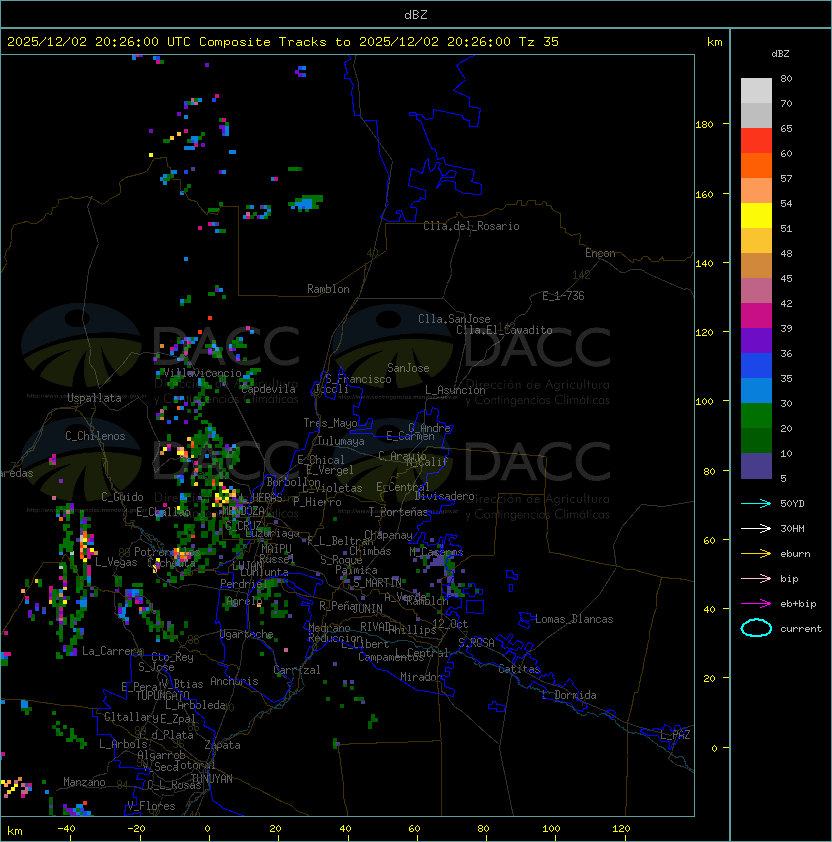Click the 'C_Chilenos' map label
Screen dimensions: 832x842
click(x=95, y=436)
